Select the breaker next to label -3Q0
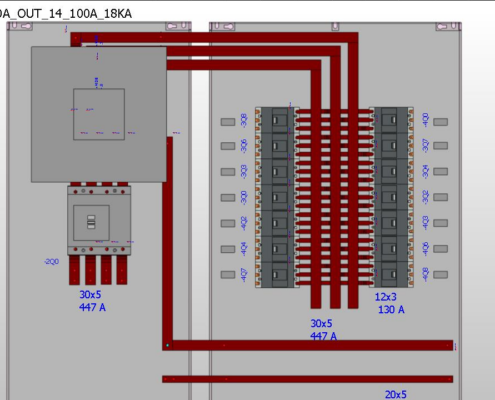The height and width of the screenshot is (400, 495). click(x=277, y=197)
